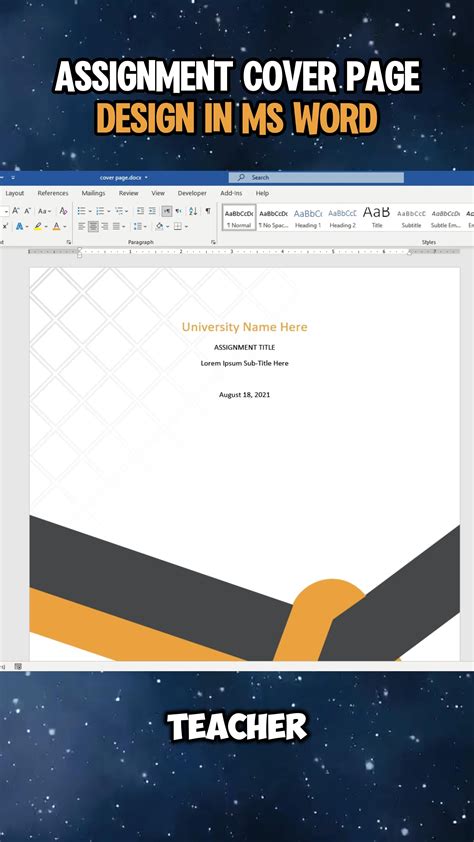
Task: Apply numbered list formatting
Action: click(100, 210)
